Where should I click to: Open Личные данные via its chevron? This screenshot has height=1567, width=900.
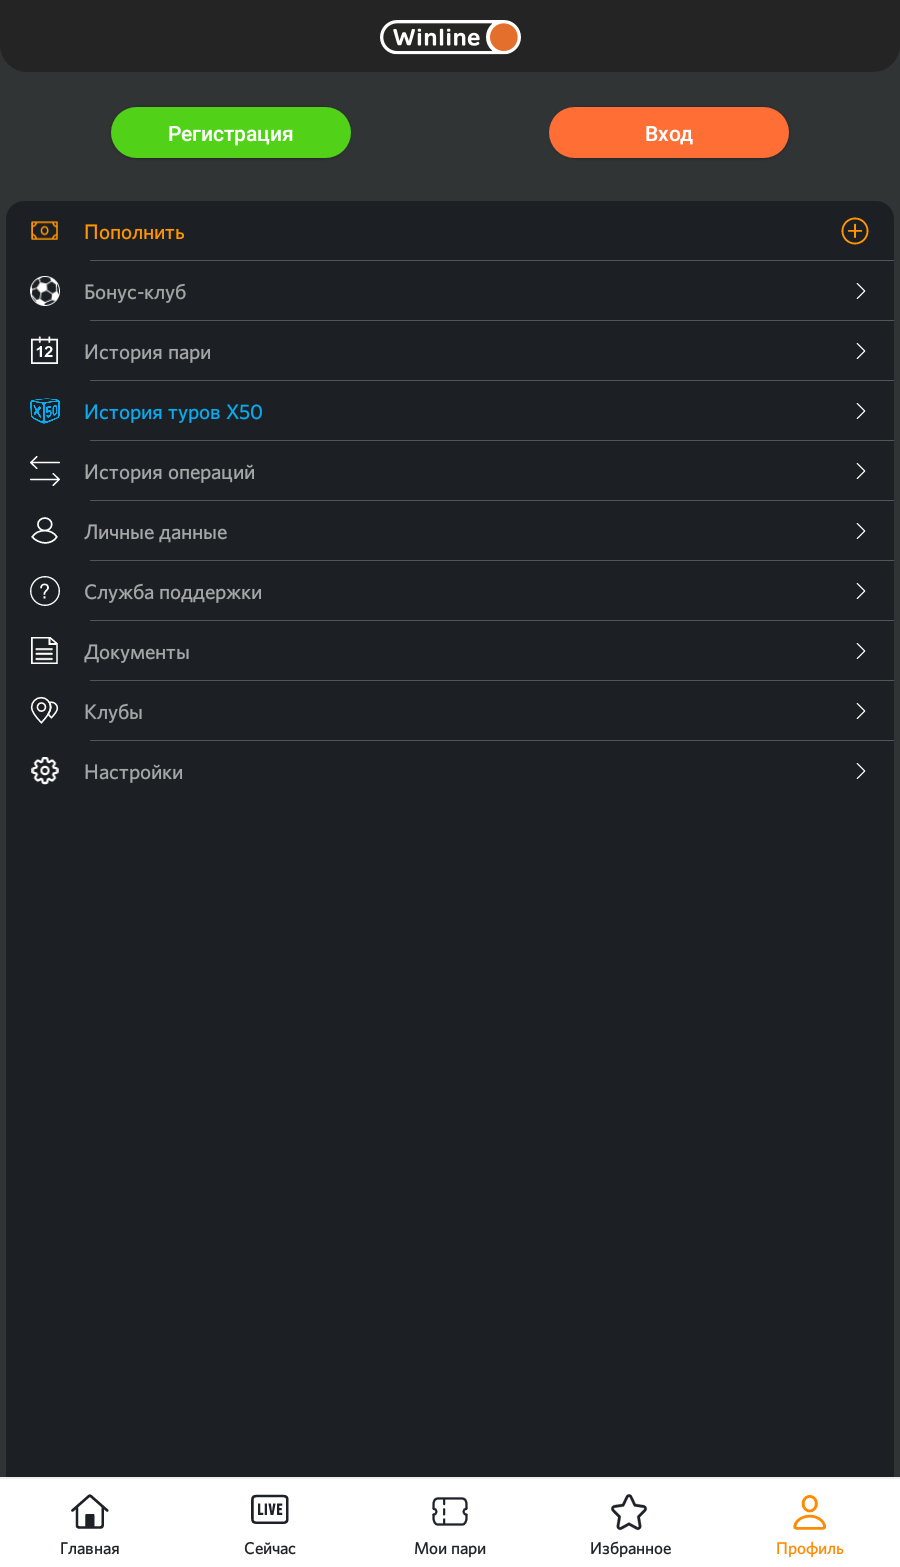click(x=860, y=531)
